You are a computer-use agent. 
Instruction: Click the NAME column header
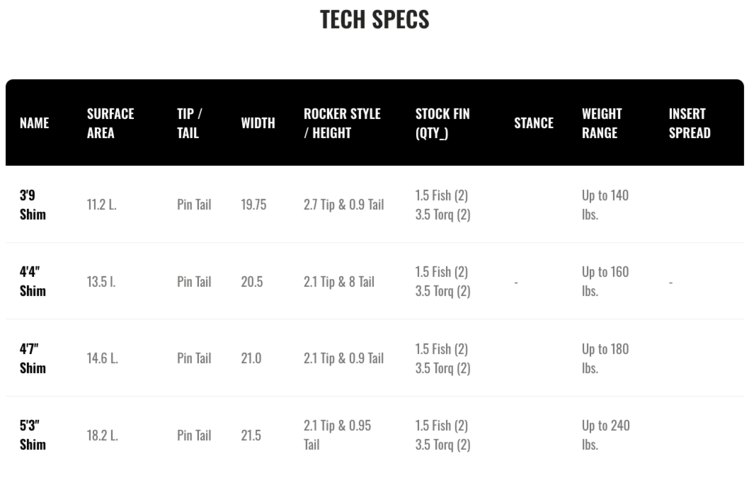(x=34, y=123)
